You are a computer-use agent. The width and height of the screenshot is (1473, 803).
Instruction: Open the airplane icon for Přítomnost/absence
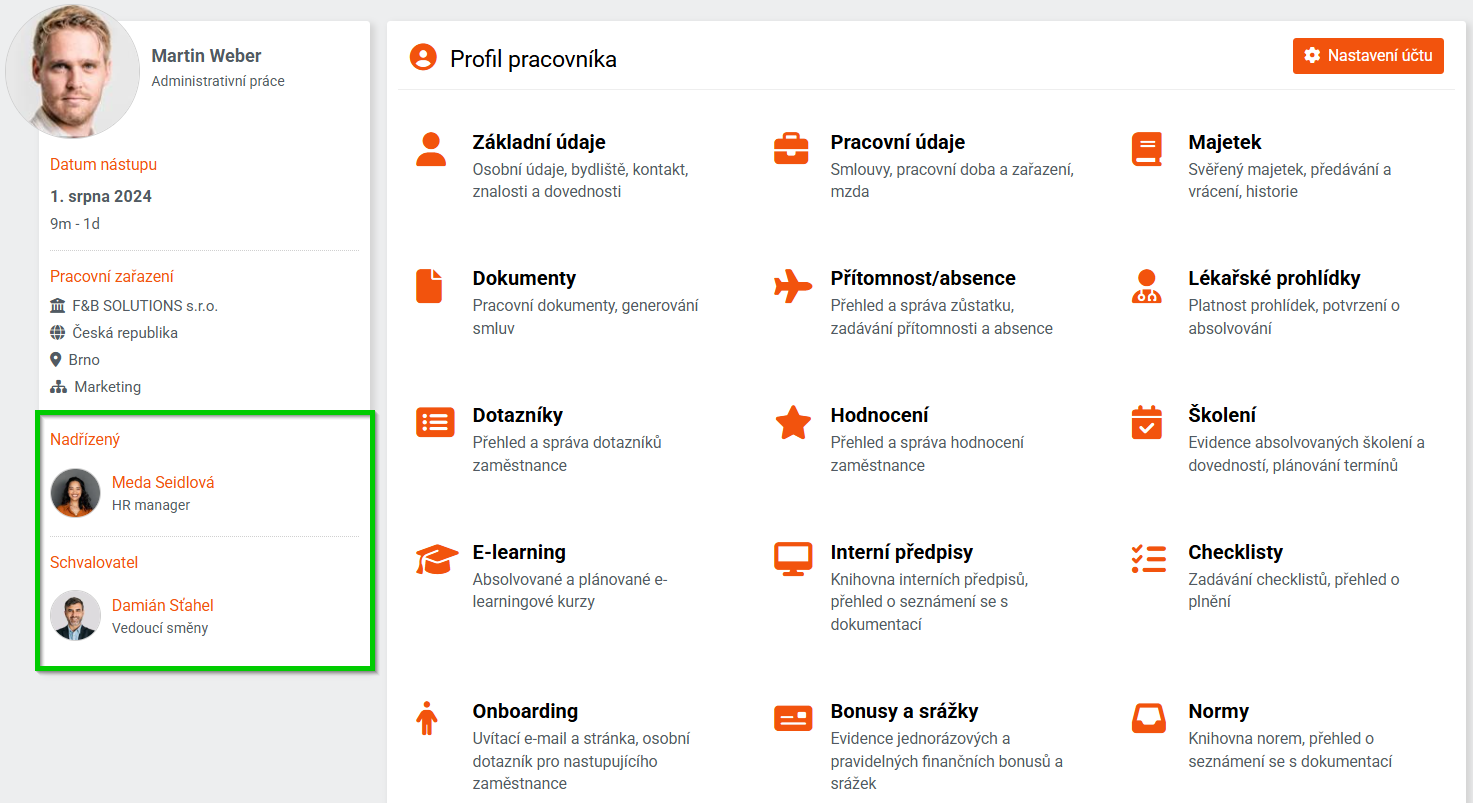pyautogui.click(x=793, y=285)
